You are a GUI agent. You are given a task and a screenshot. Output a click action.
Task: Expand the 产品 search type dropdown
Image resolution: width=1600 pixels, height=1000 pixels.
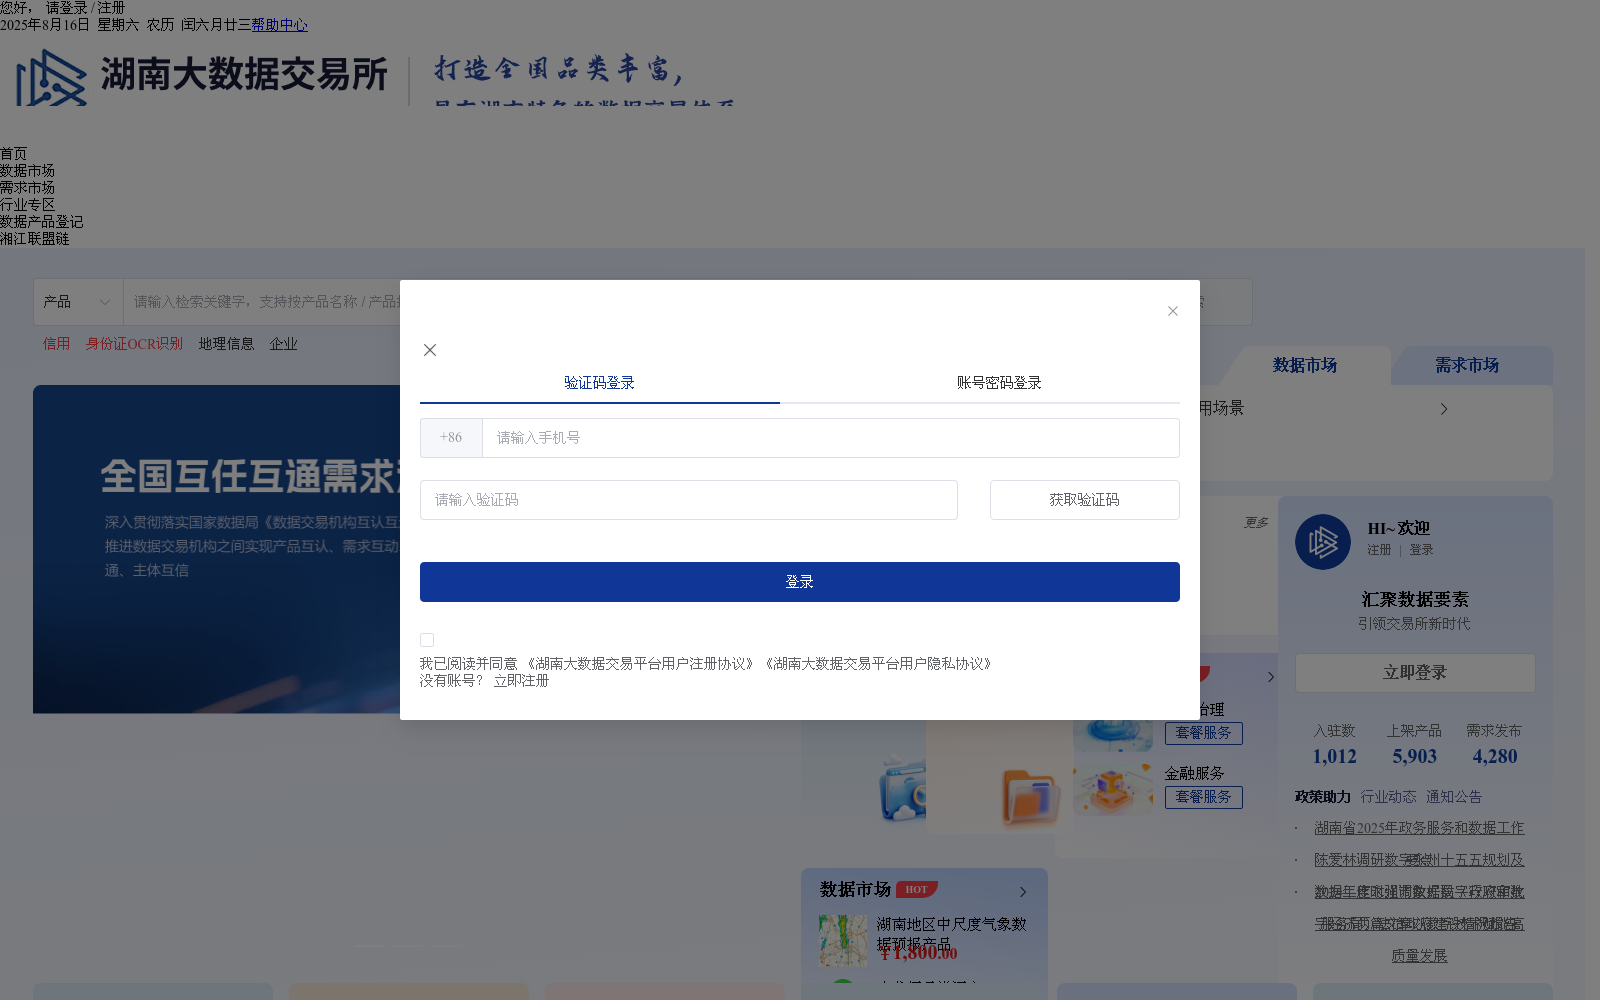[78, 302]
